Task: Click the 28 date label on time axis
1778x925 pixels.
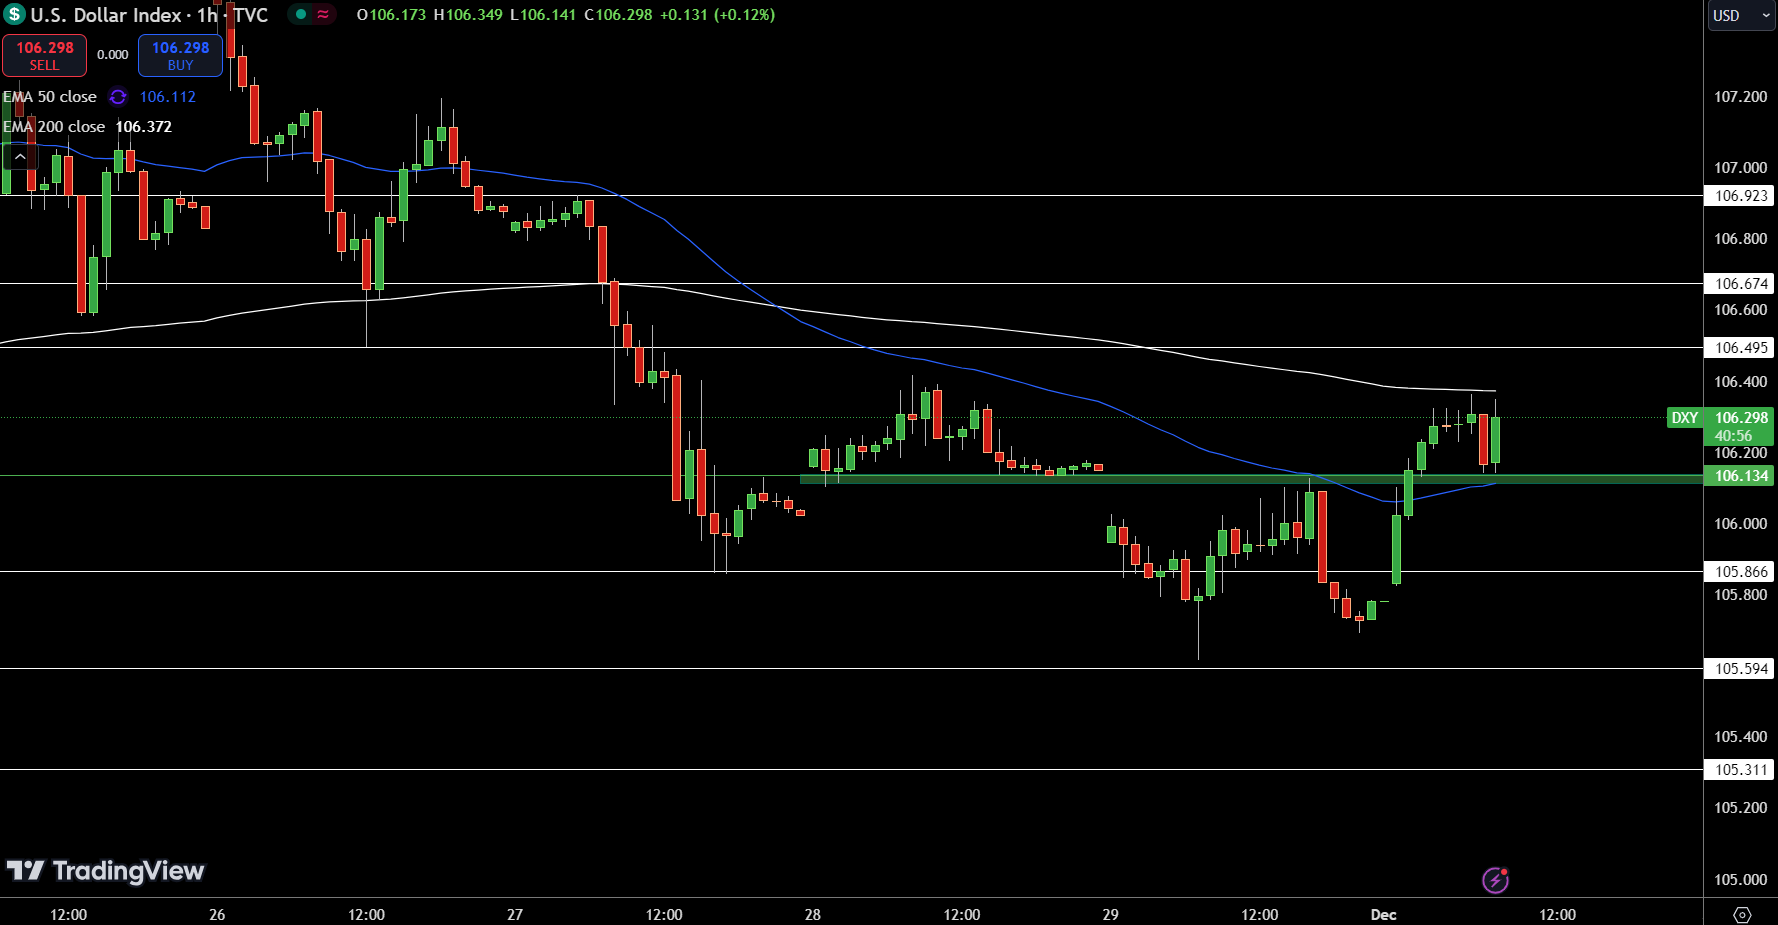Action: tap(813, 914)
